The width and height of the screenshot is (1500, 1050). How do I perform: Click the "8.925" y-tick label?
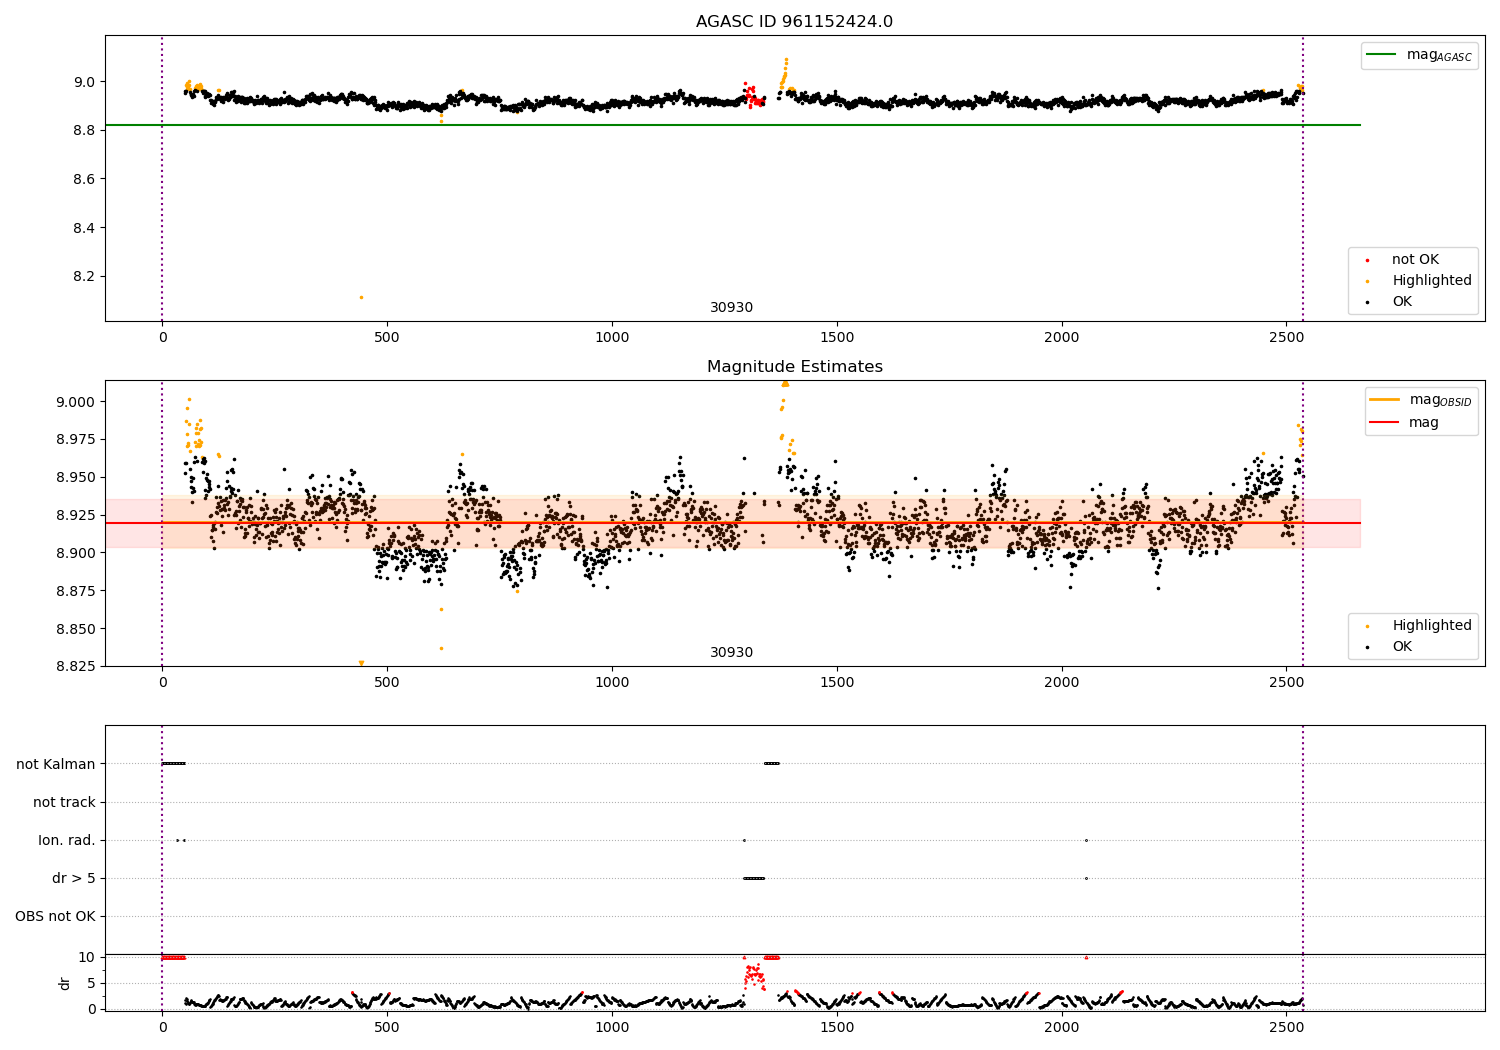tap(78, 515)
